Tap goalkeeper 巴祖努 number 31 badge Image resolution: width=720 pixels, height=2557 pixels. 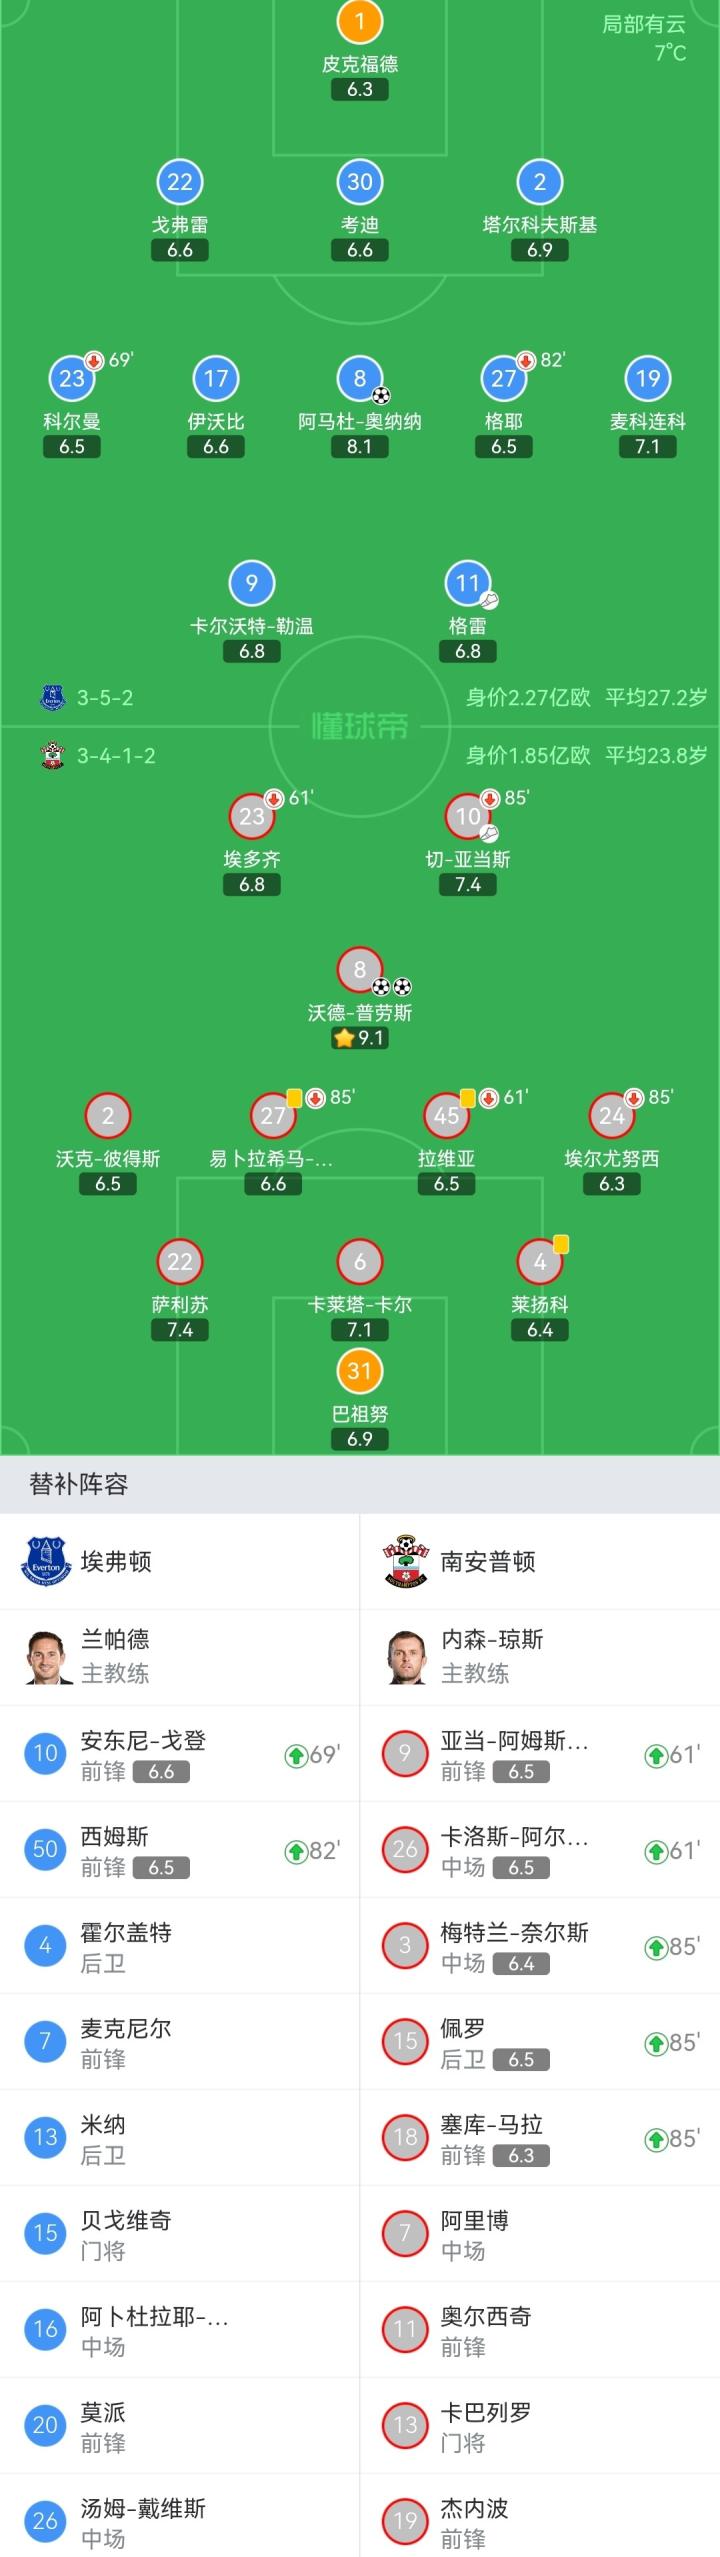coord(360,1371)
